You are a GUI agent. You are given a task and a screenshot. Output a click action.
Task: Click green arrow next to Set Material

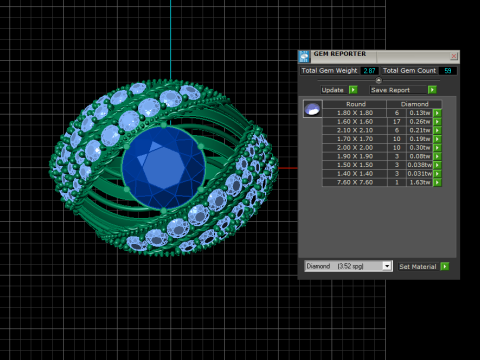coord(445,267)
